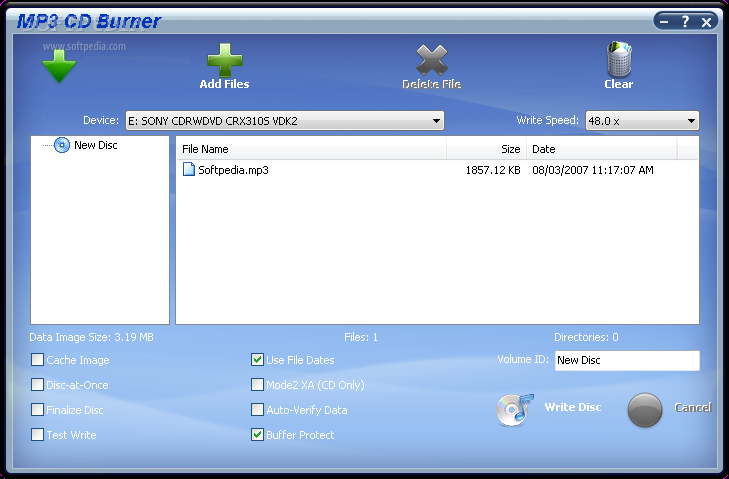Image resolution: width=729 pixels, height=479 pixels.
Task: Select the Softpedia.mp3 file name
Action: 233,170
